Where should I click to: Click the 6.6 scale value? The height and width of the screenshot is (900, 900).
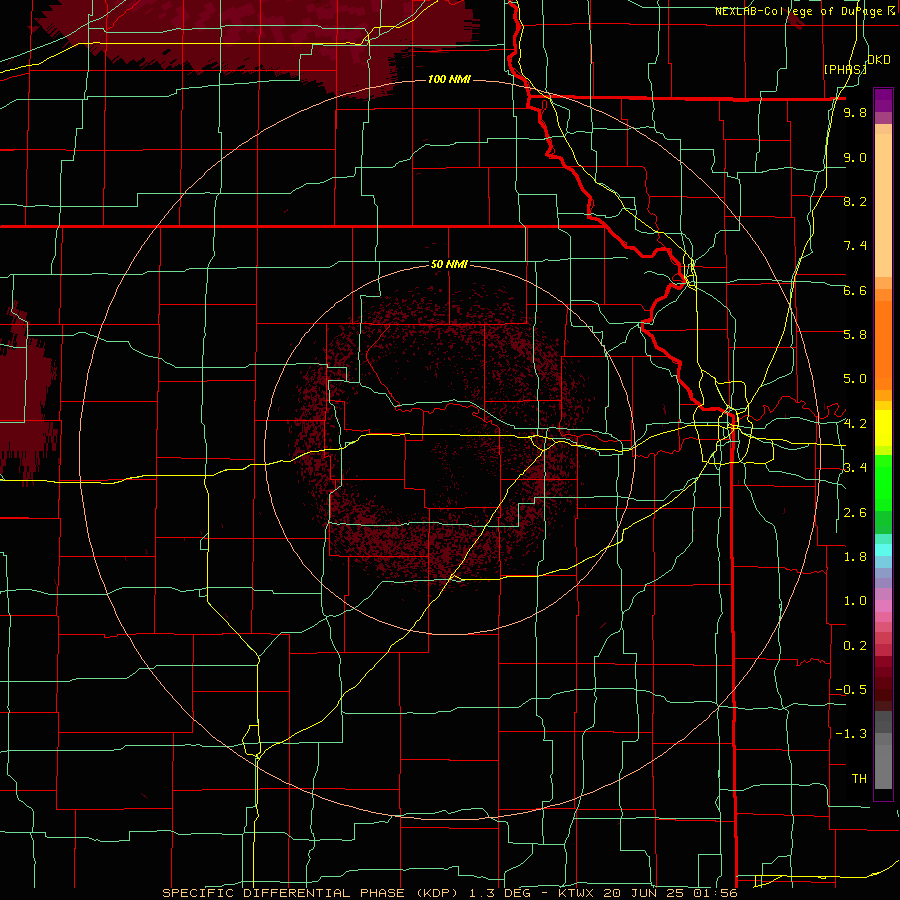(x=855, y=290)
